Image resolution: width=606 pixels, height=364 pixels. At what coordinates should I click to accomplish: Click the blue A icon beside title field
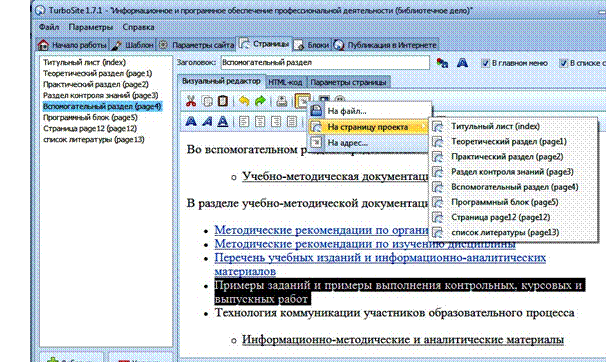pos(462,63)
